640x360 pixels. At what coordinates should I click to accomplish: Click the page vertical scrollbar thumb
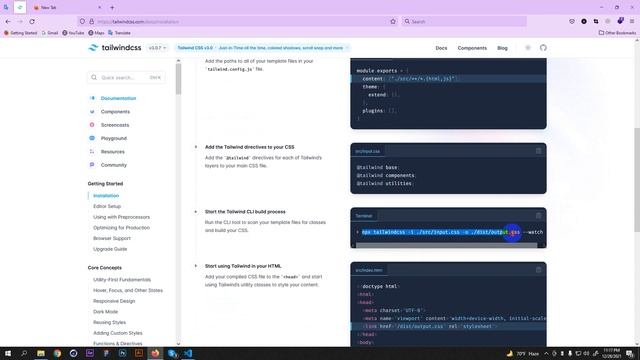coord(637,180)
